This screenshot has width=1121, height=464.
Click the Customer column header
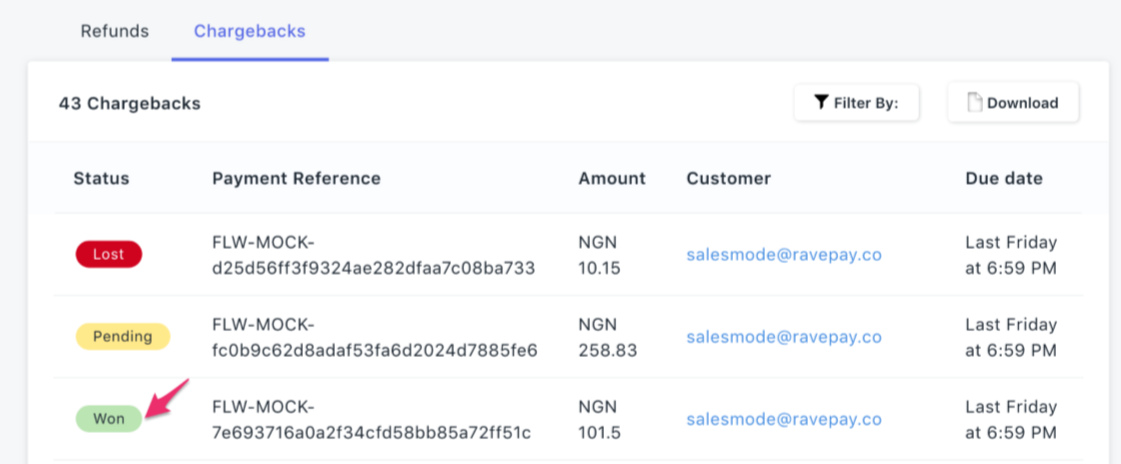tap(729, 178)
